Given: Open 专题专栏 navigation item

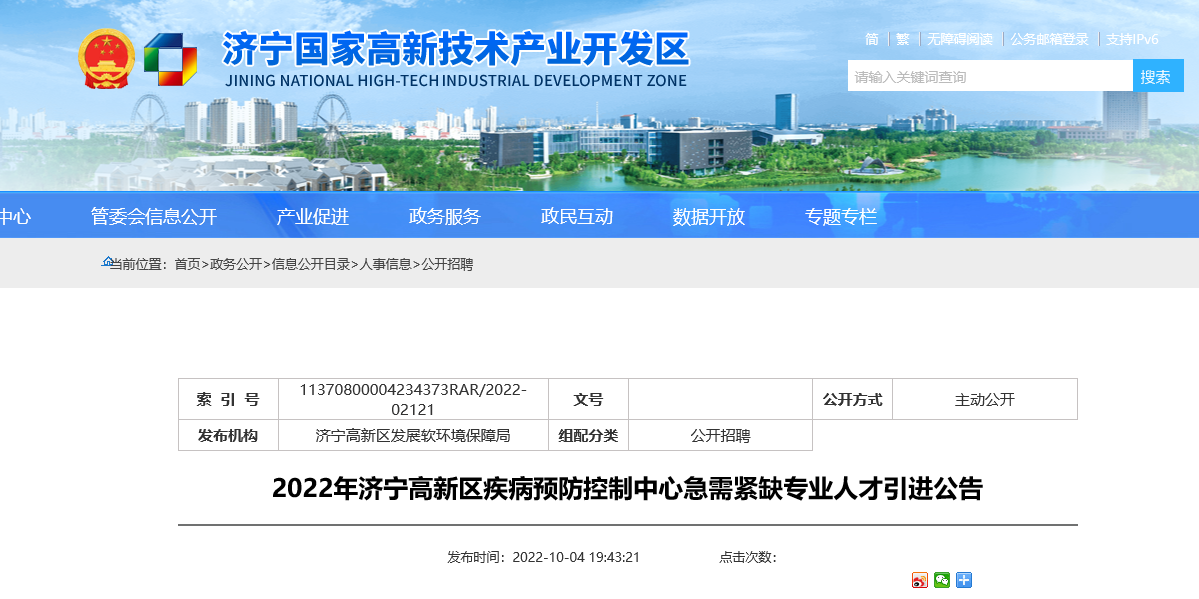Looking at the screenshot, I should 840,217.
